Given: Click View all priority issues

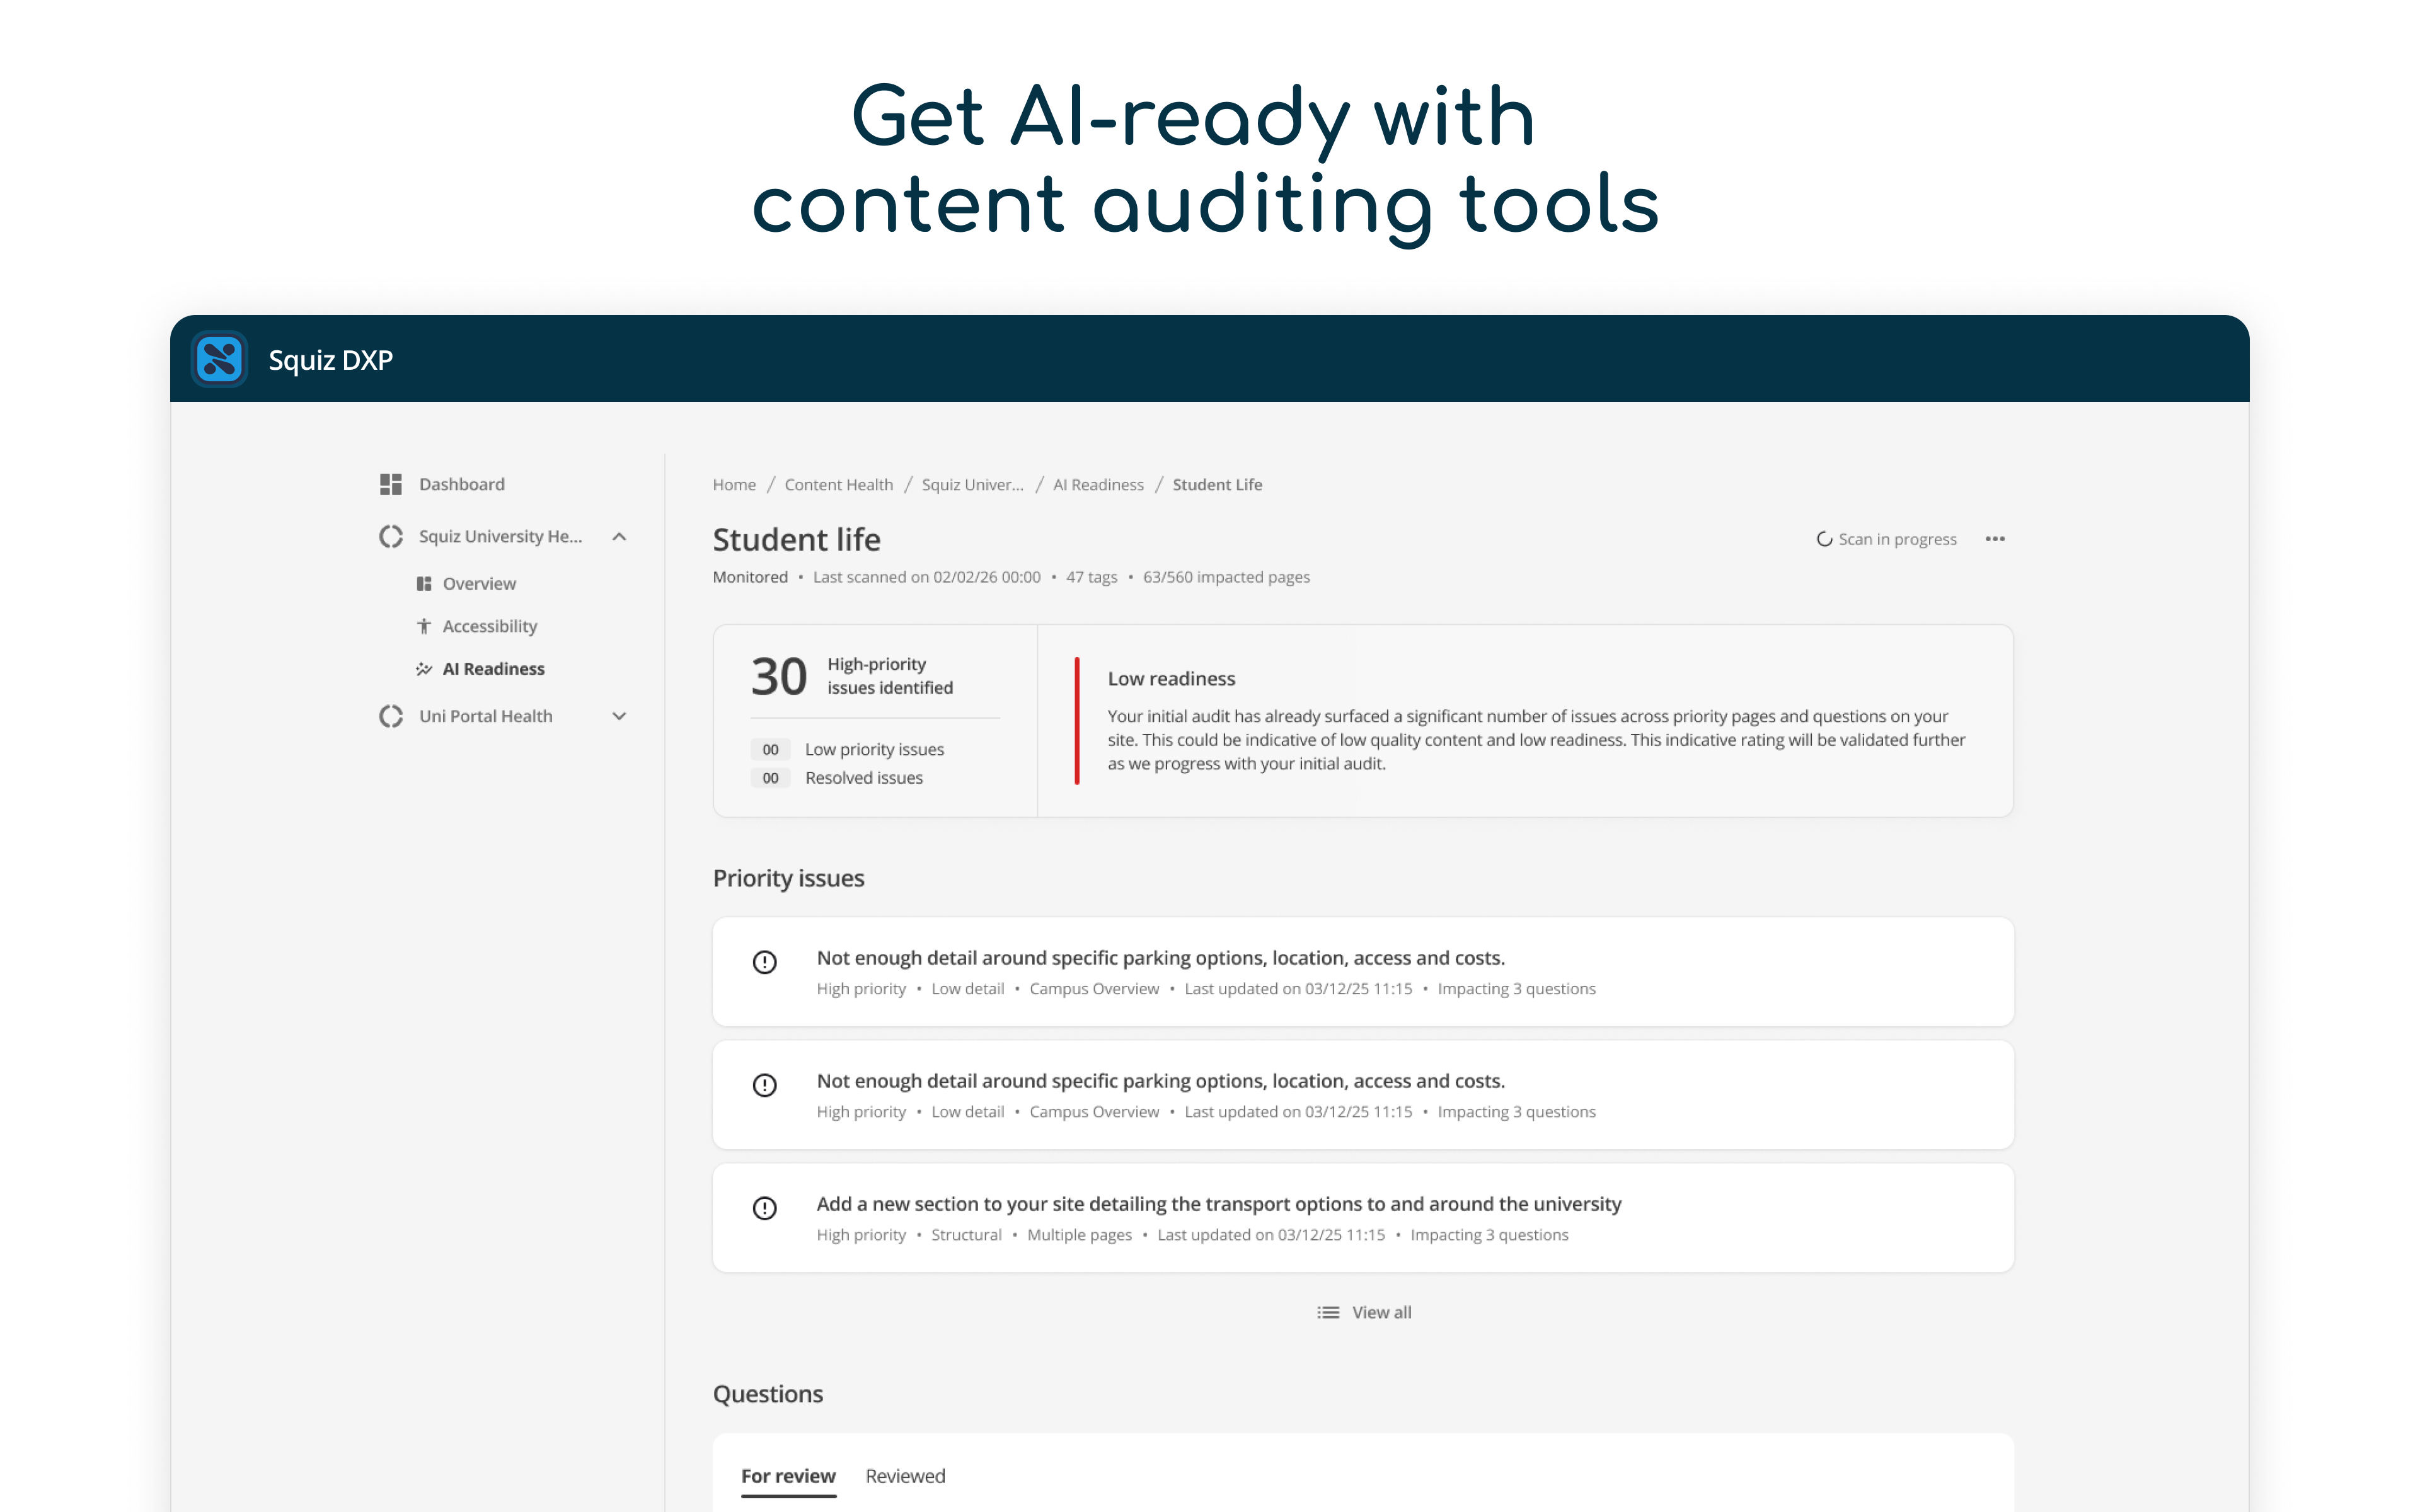Looking at the screenshot, I should click(1364, 1312).
